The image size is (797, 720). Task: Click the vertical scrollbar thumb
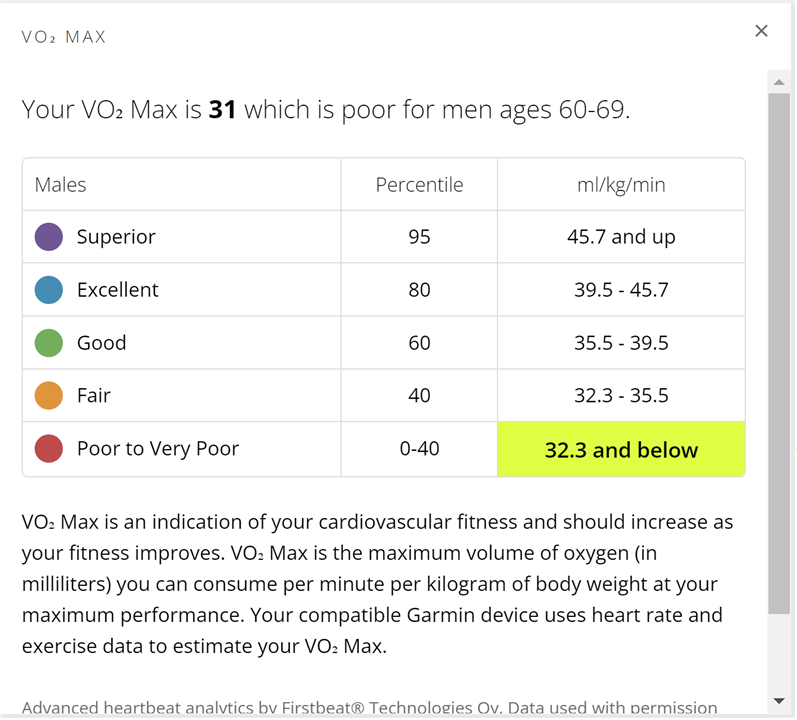click(779, 354)
